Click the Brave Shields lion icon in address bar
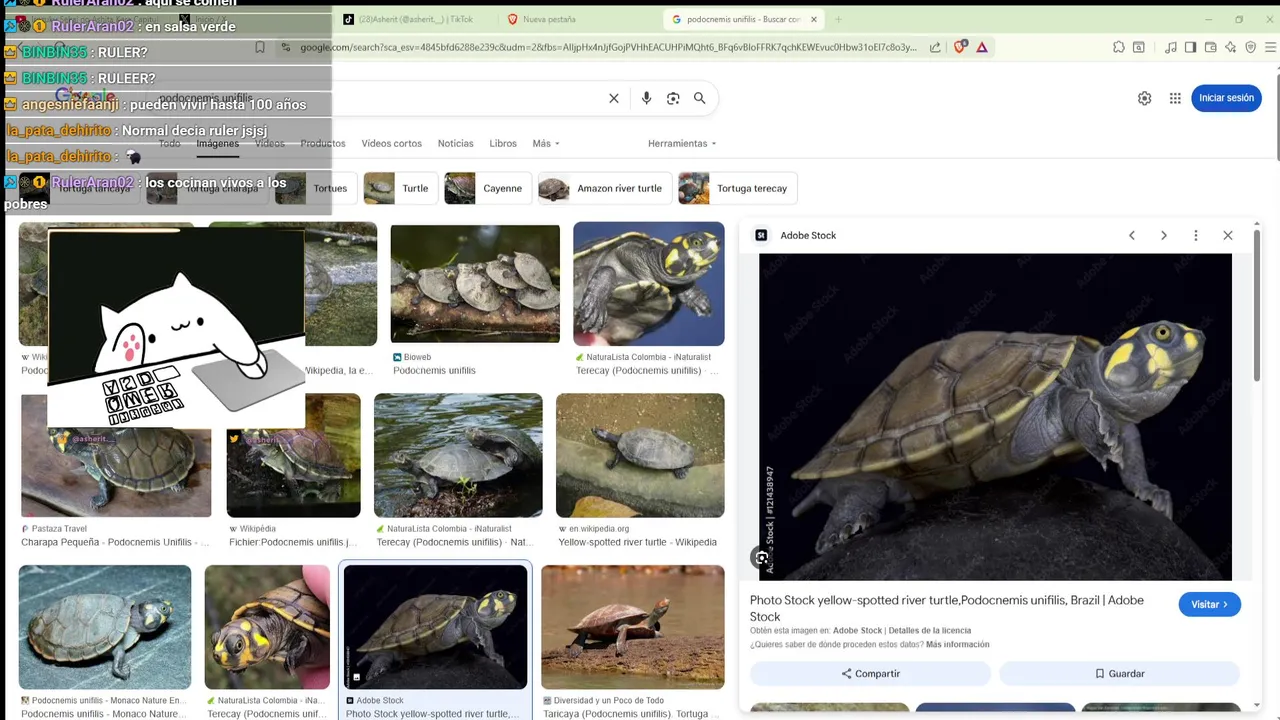 961,47
